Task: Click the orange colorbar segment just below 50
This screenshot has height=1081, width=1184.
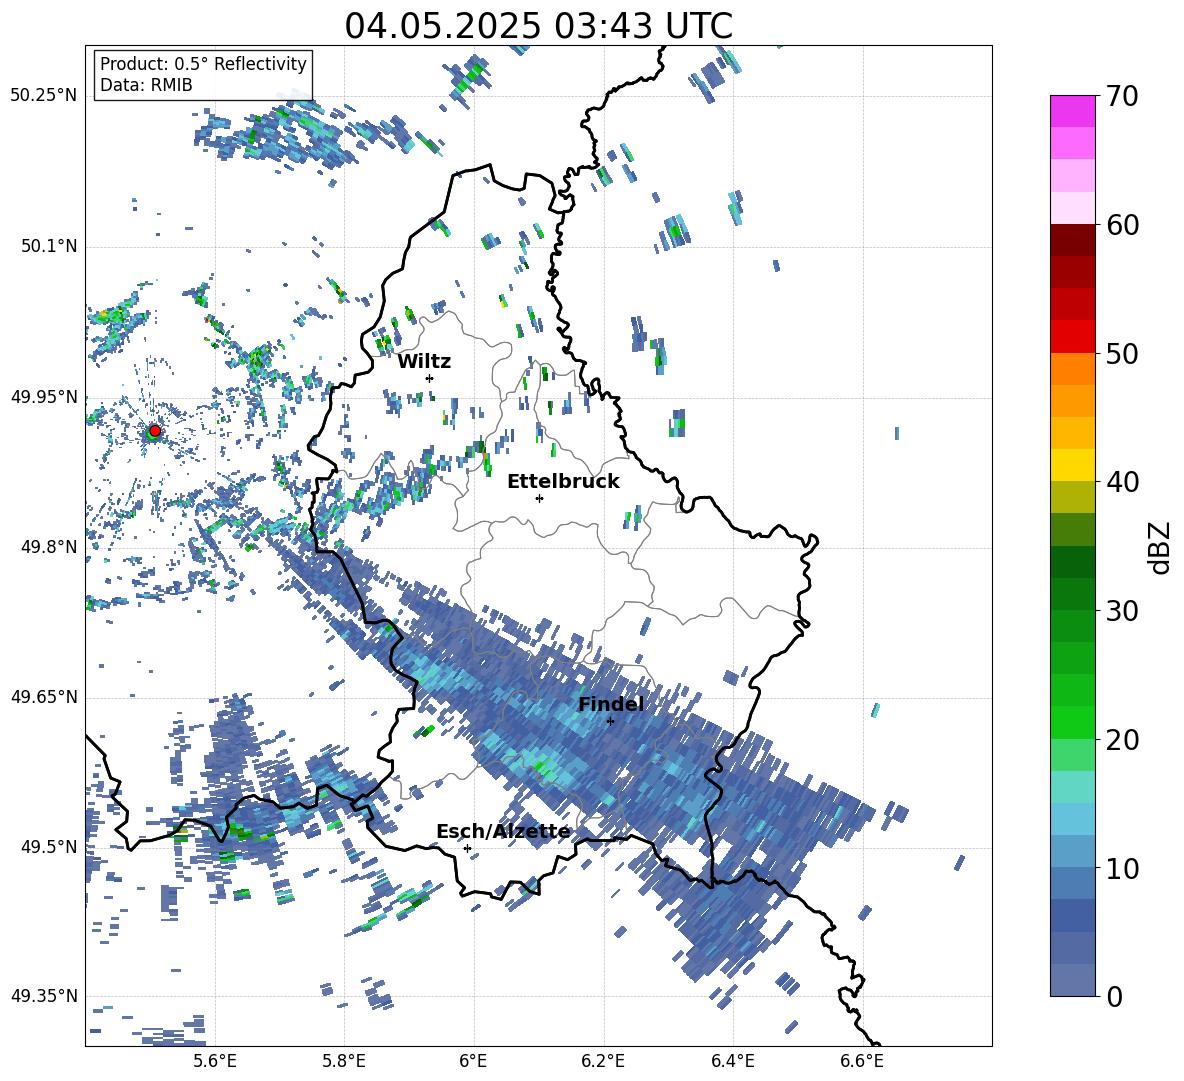Action: 1072,369
